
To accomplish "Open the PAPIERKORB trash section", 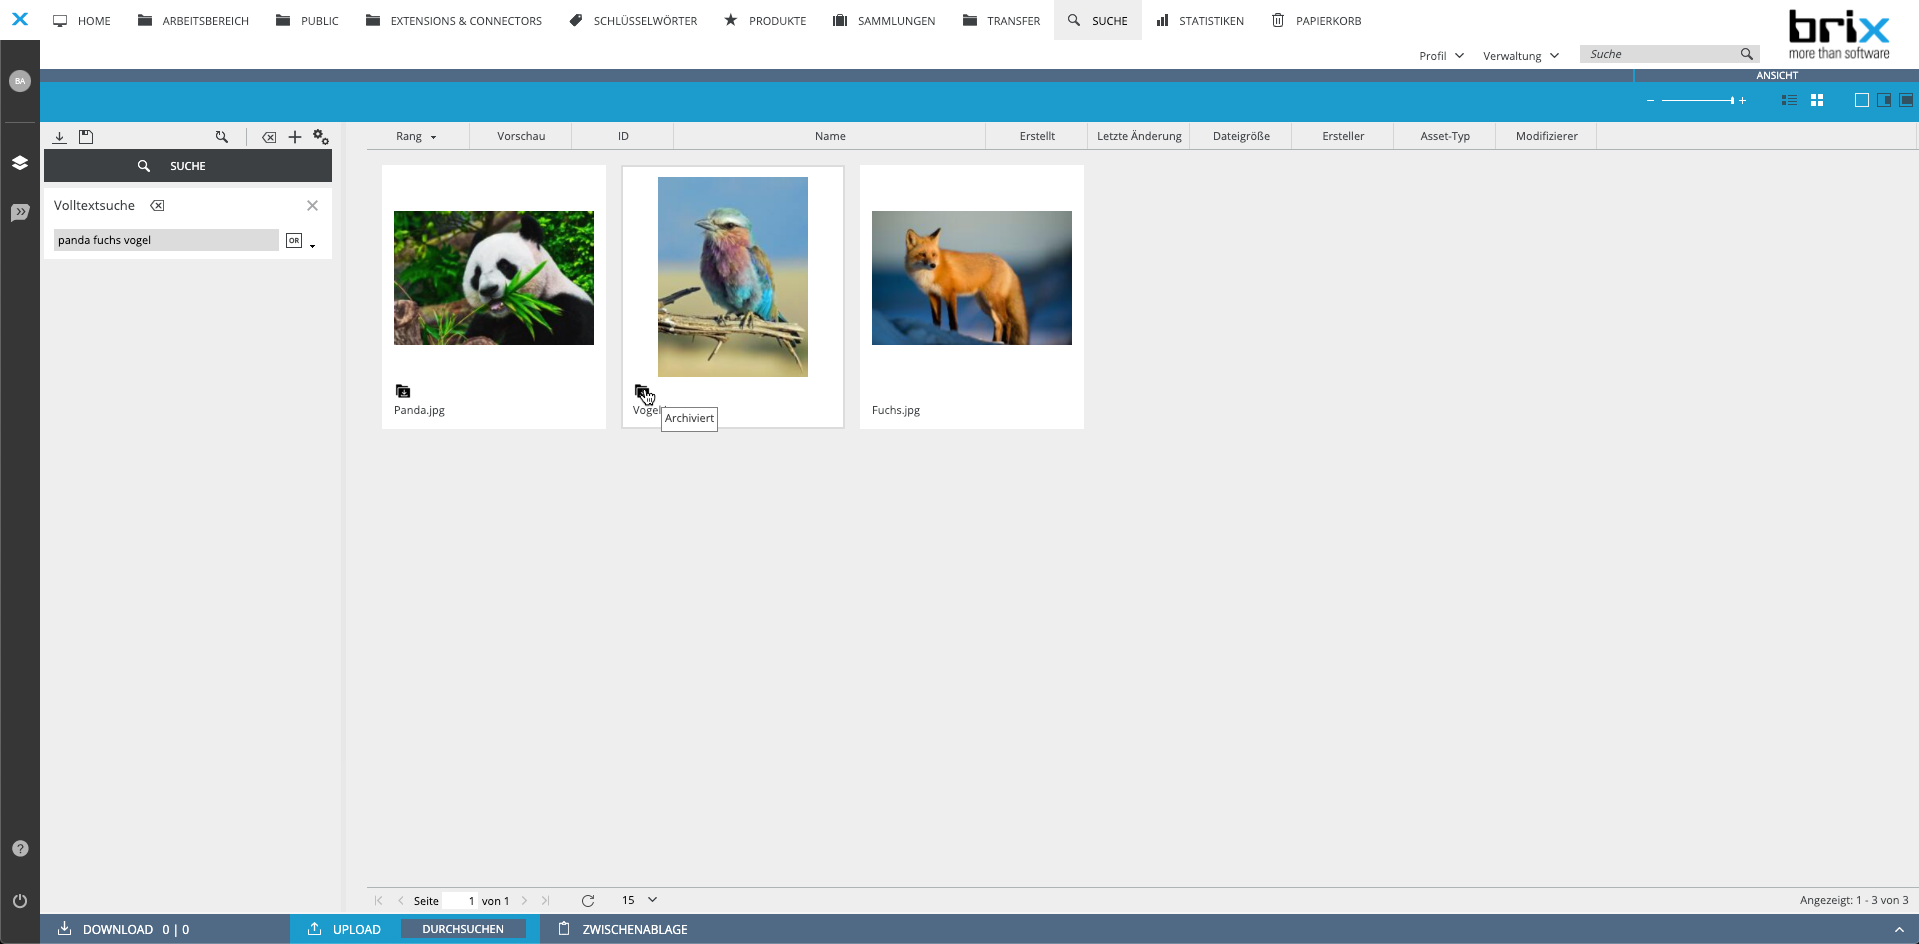I will pyautogui.click(x=1316, y=20).
